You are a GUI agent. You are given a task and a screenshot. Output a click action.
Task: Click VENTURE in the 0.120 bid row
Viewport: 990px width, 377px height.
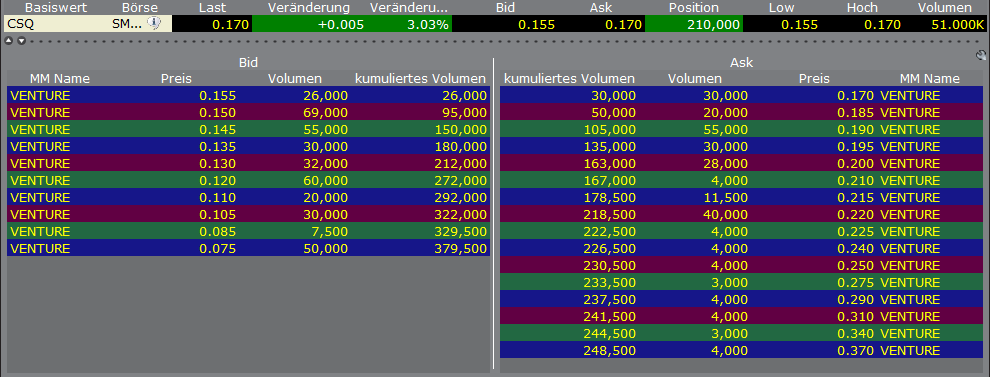[x=40, y=181]
